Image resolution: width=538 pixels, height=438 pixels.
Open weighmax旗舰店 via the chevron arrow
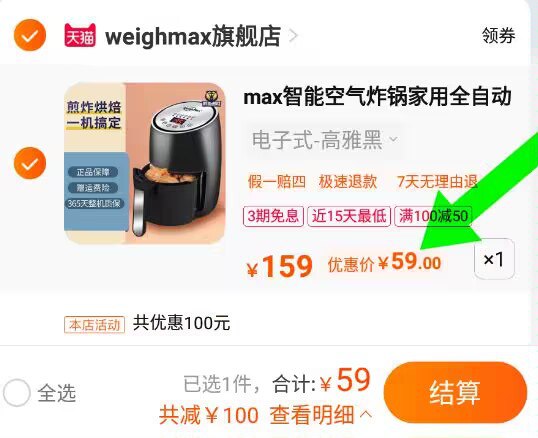pyautogui.click(x=294, y=36)
